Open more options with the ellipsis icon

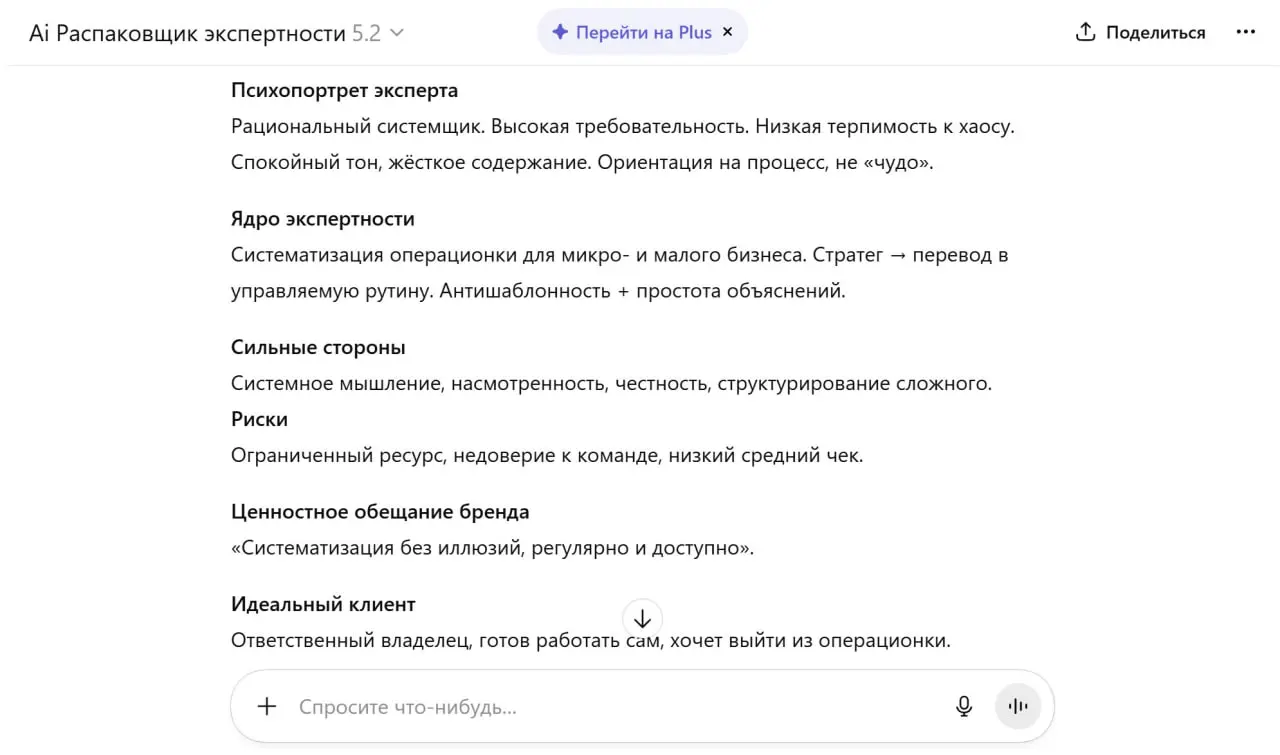click(x=1245, y=31)
